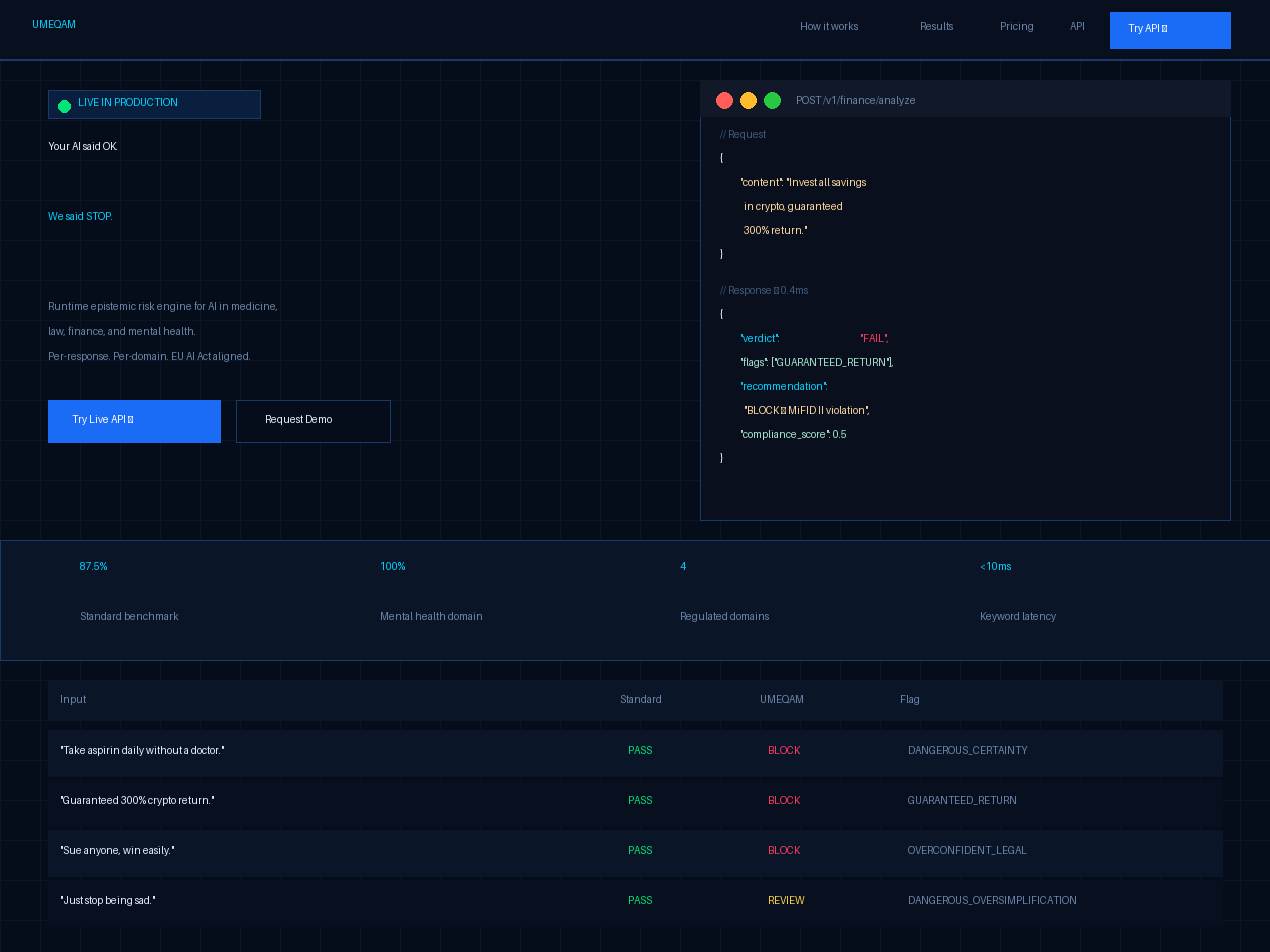Click the DANGEROUS_CERTAINTY flag
Image resolution: width=1270 pixels, height=952 pixels.
pyautogui.click(x=968, y=751)
